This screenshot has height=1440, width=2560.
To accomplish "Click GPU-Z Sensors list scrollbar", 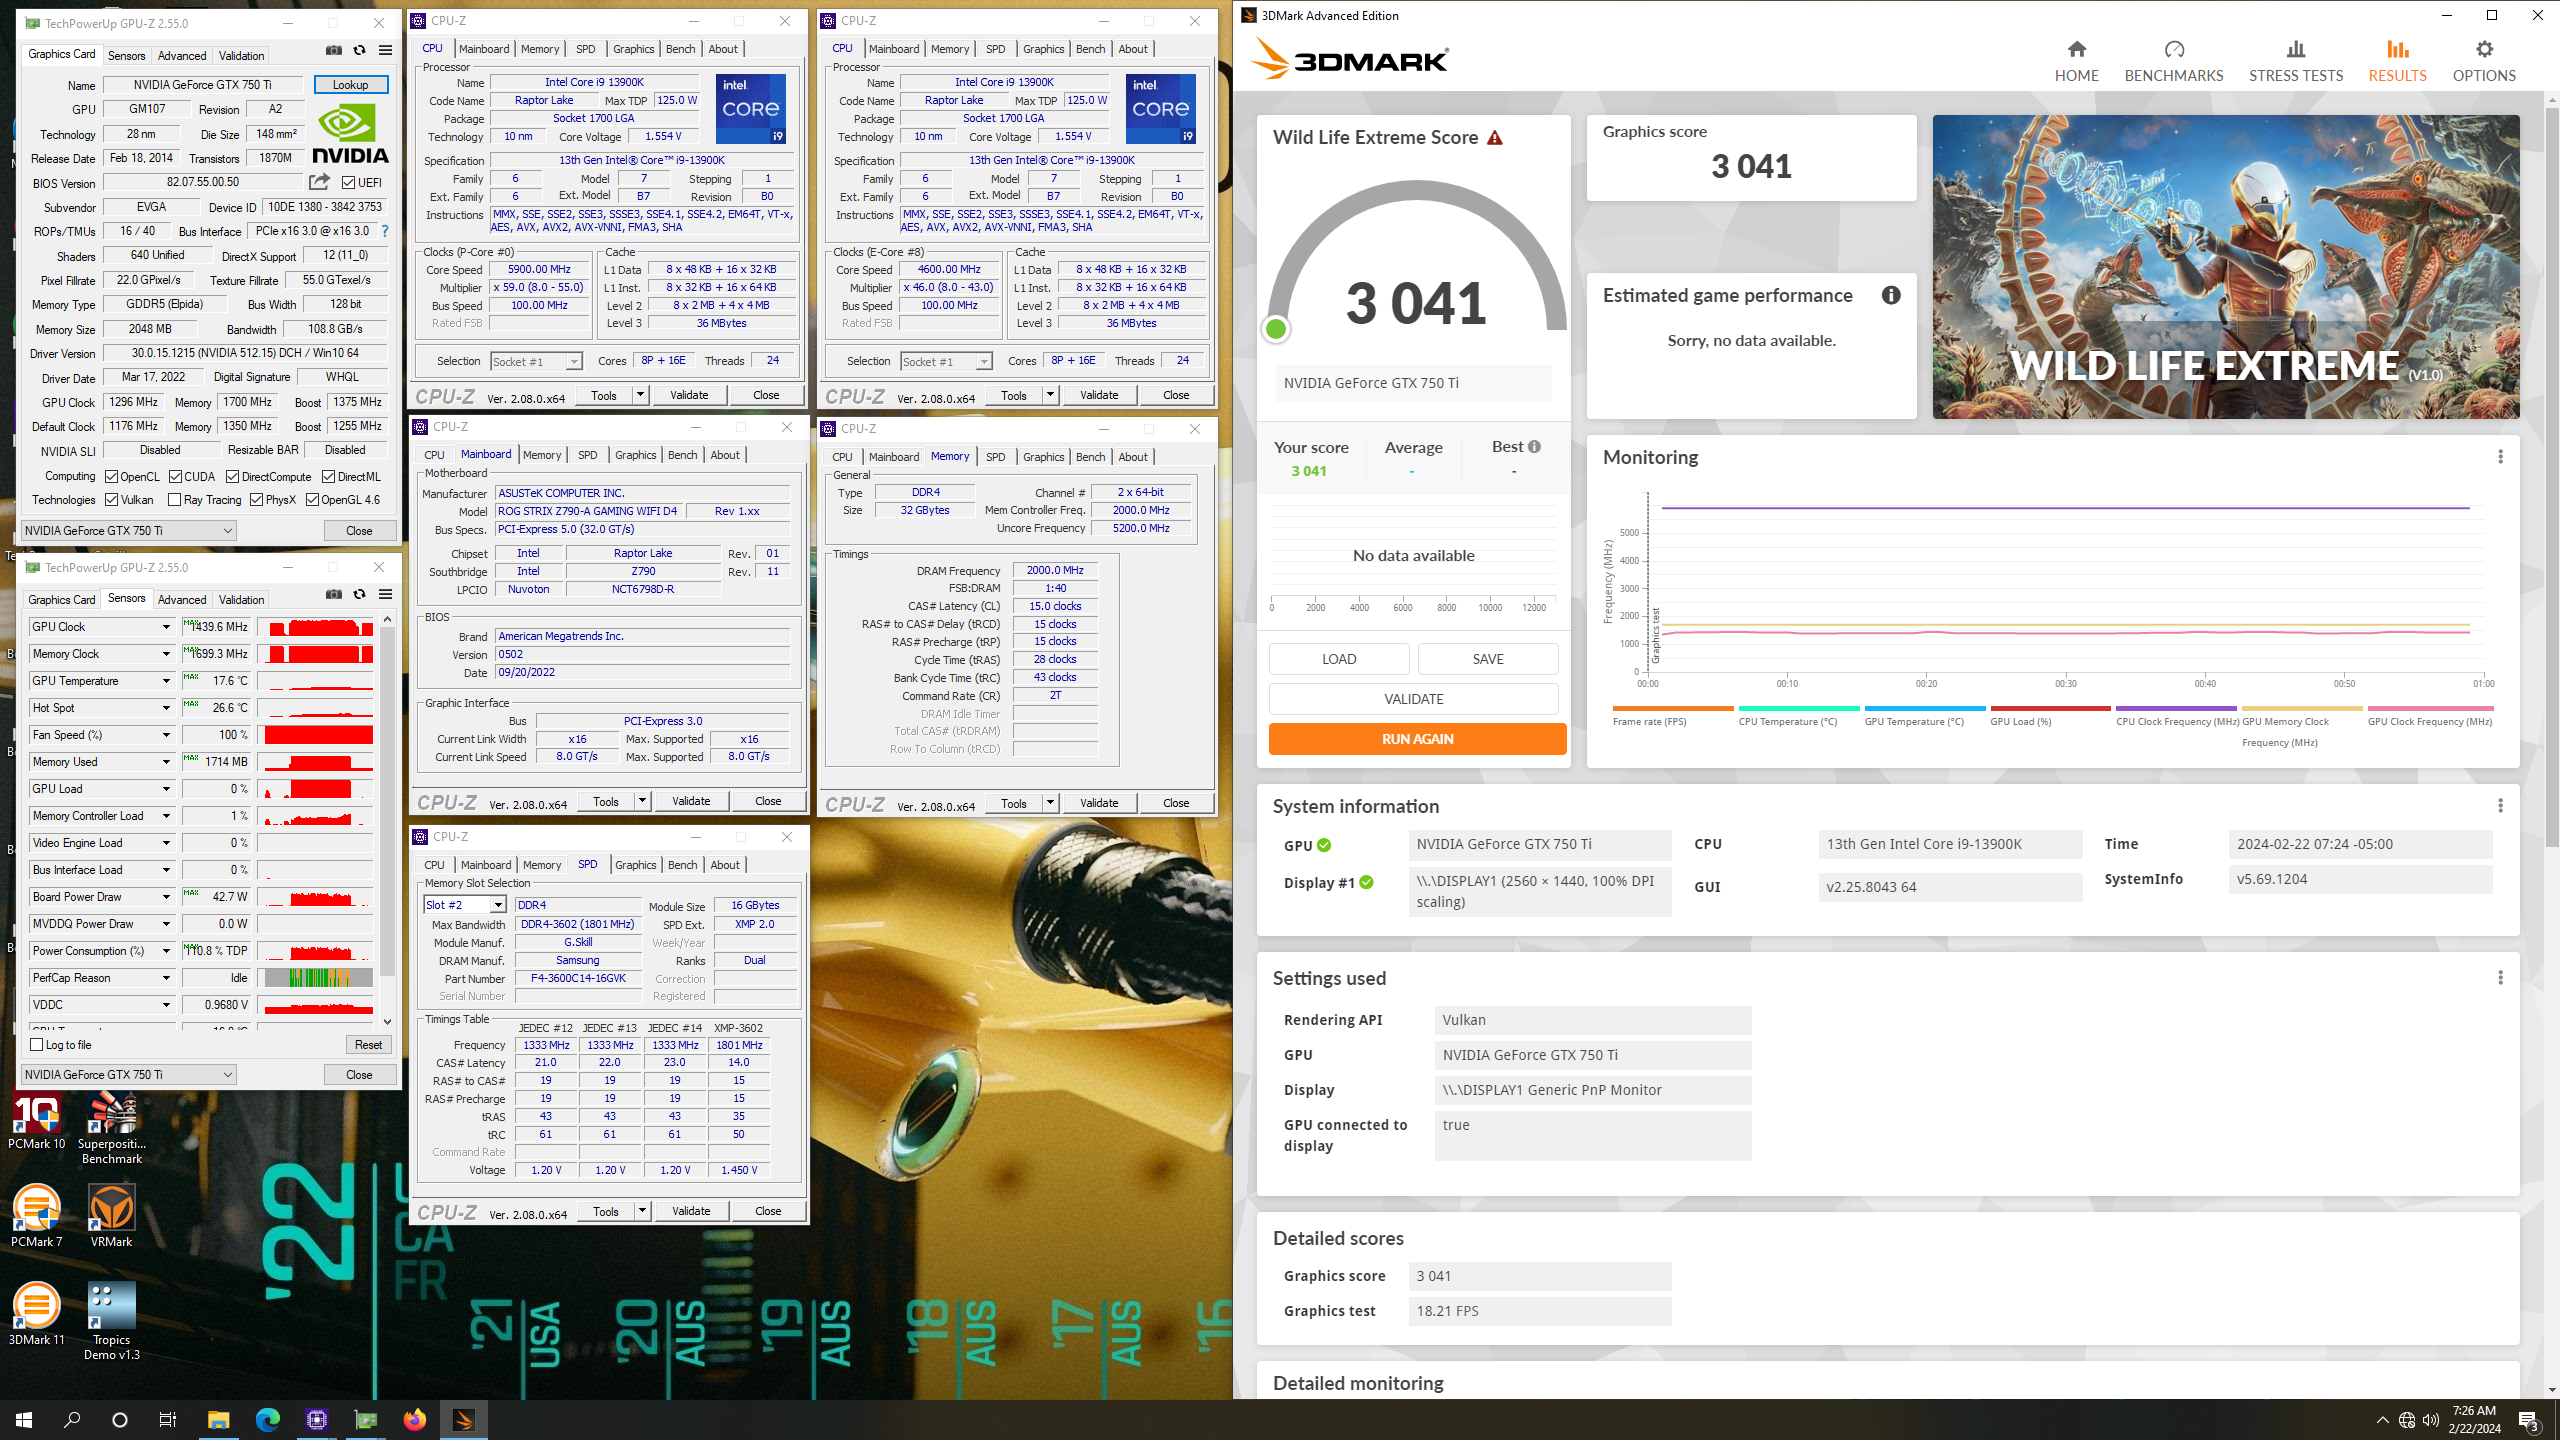I will pyautogui.click(x=387, y=800).
